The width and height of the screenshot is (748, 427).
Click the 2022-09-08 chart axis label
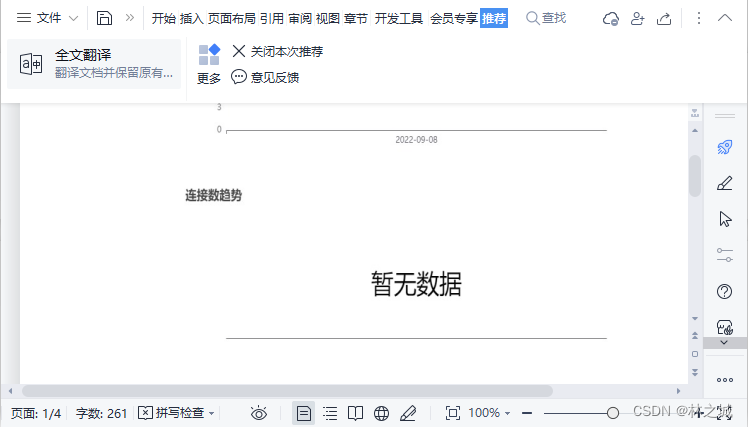coord(416,140)
